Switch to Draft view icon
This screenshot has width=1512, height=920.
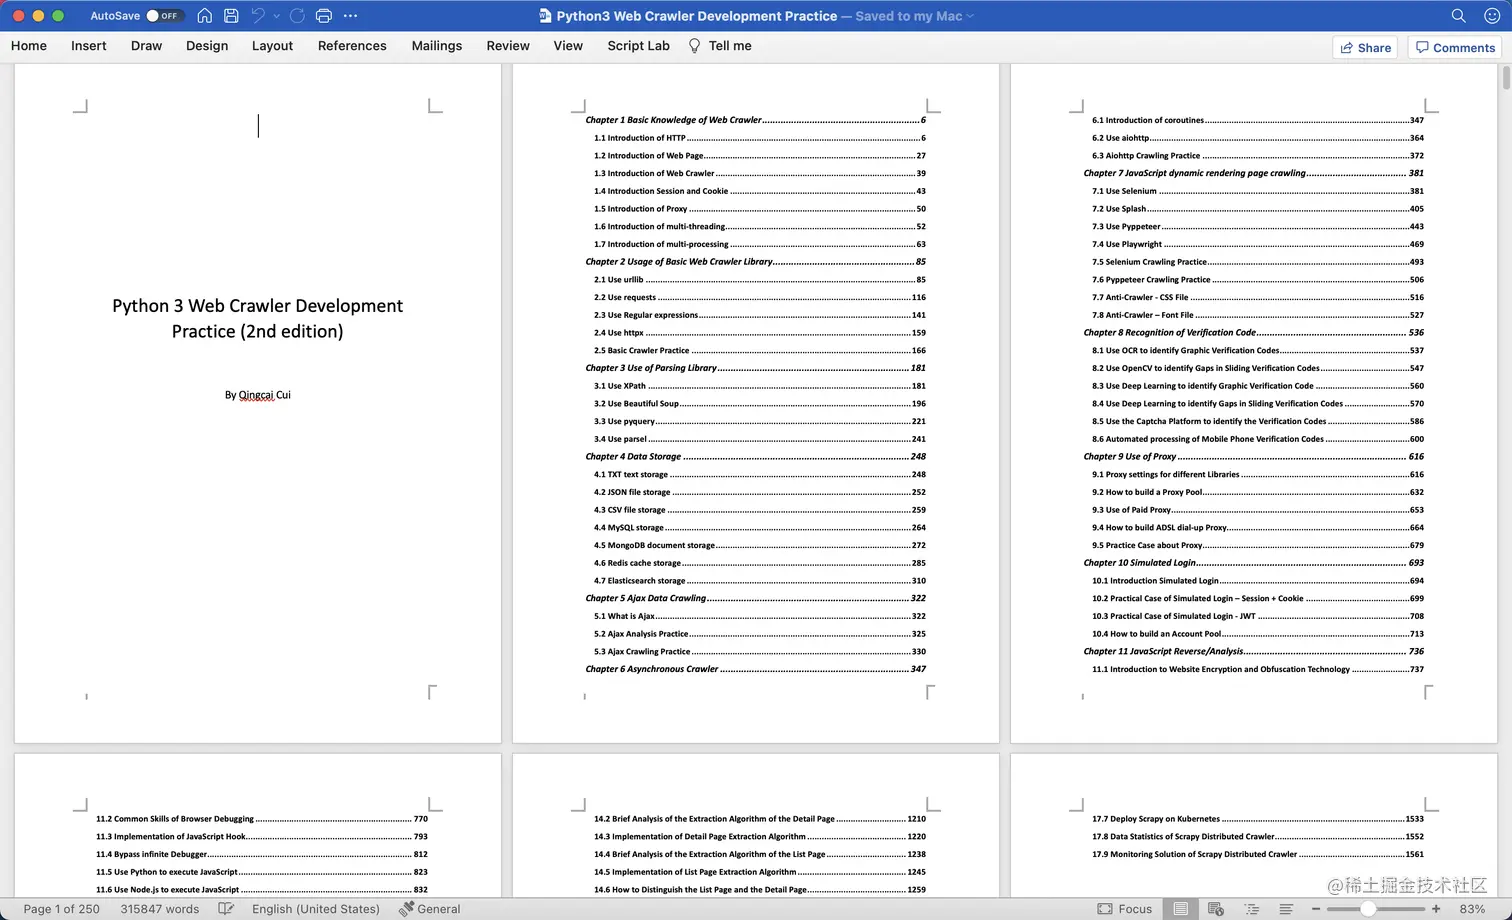tap(1286, 909)
